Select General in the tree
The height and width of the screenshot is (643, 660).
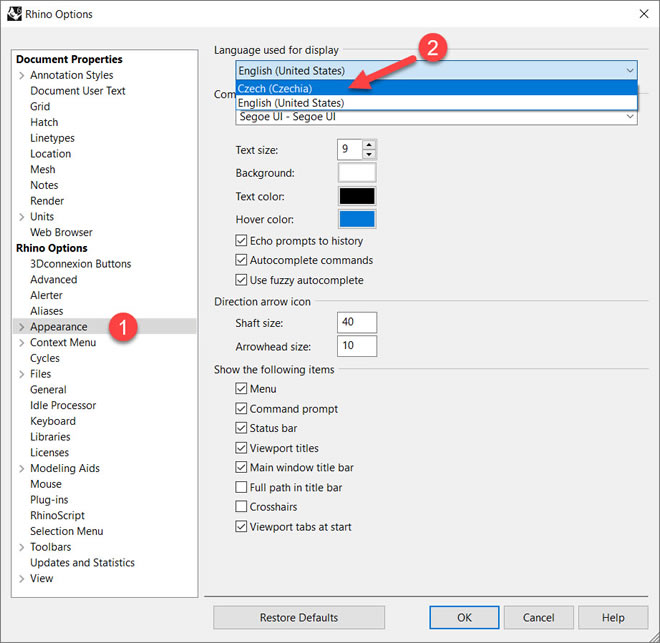tap(48, 390)
